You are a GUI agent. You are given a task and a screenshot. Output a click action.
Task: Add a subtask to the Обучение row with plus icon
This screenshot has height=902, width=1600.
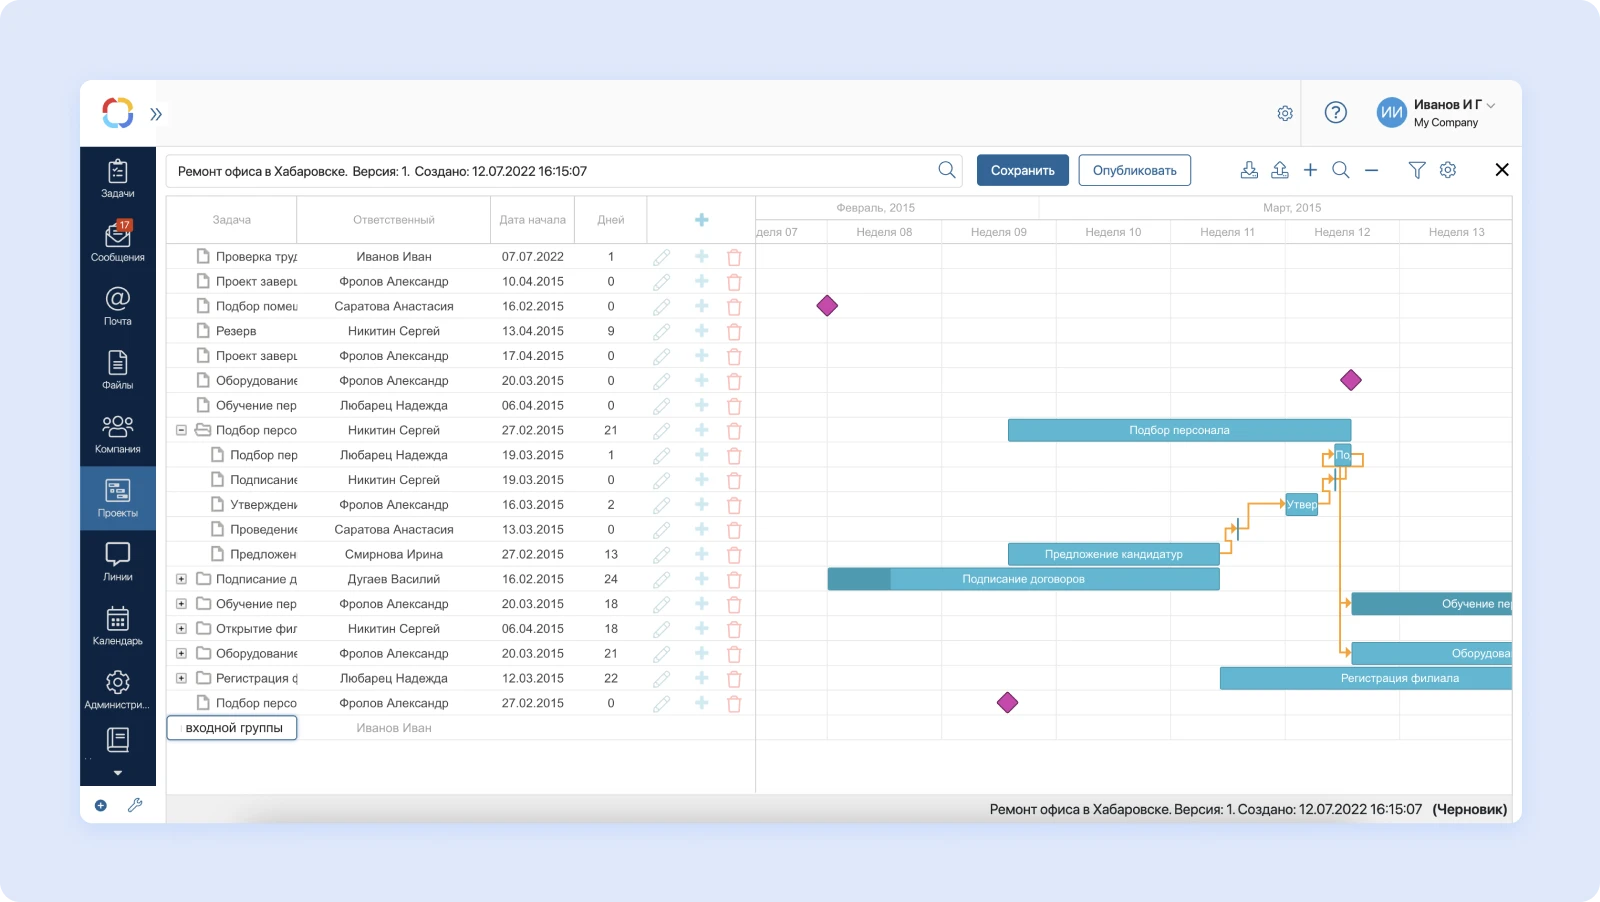(x=701, y=406)
